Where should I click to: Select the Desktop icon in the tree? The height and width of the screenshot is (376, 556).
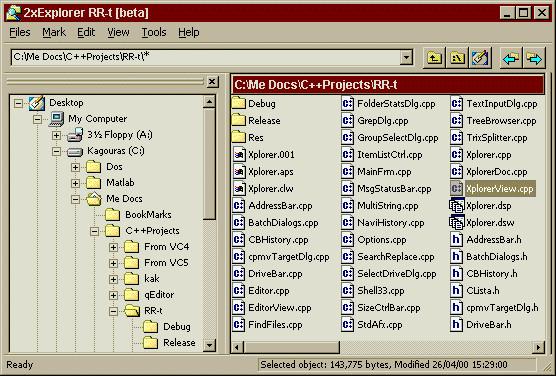pos(37,103)
